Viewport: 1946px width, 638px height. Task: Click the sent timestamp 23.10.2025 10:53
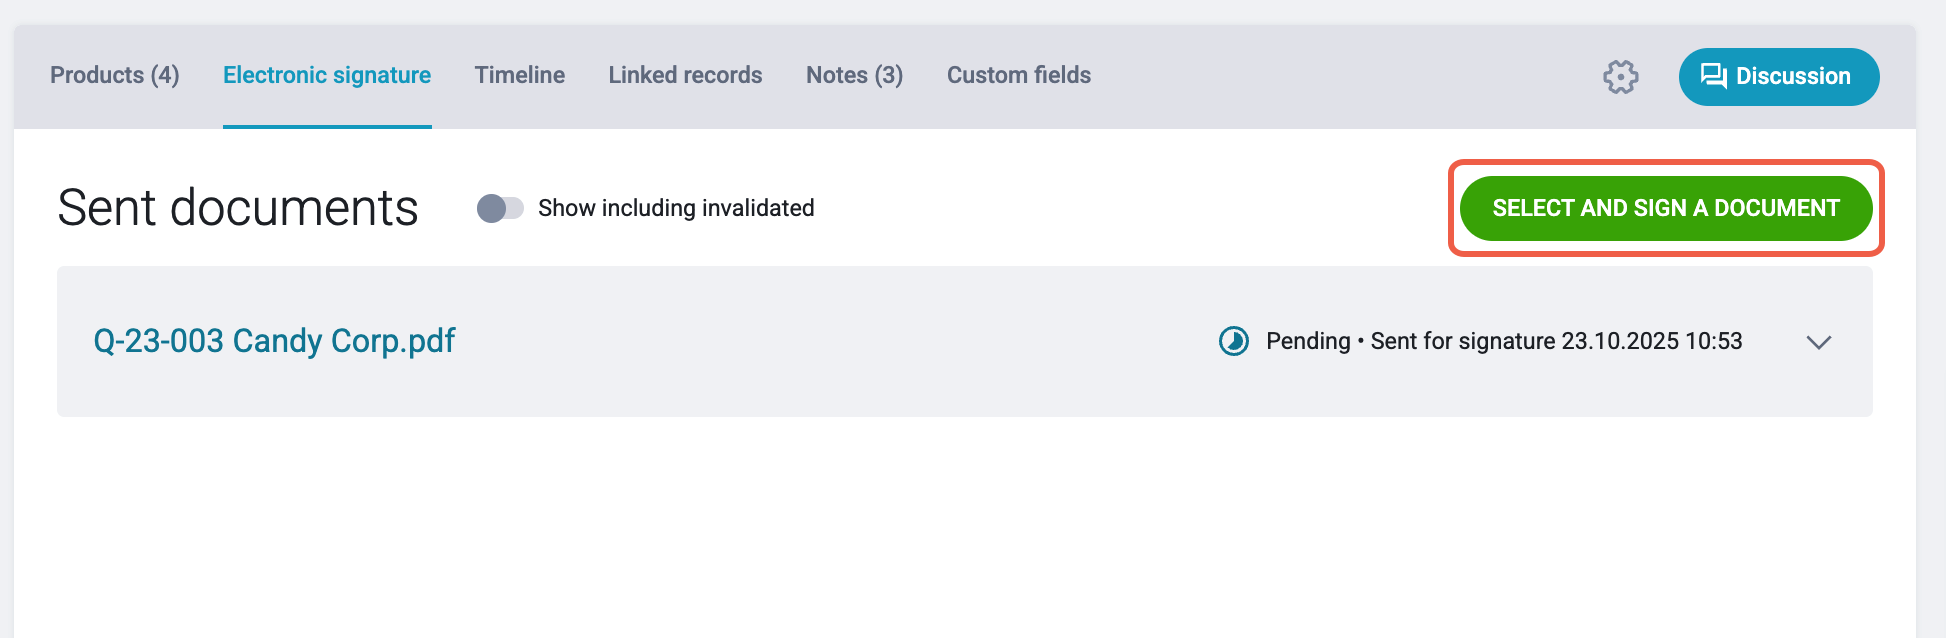[1652, 341]
